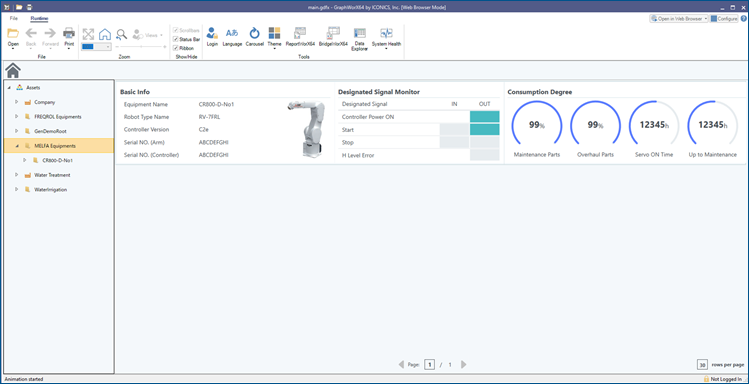The image size is (749, 384).
Task: Click the current page number field
Action: click(x=429, y=364)
